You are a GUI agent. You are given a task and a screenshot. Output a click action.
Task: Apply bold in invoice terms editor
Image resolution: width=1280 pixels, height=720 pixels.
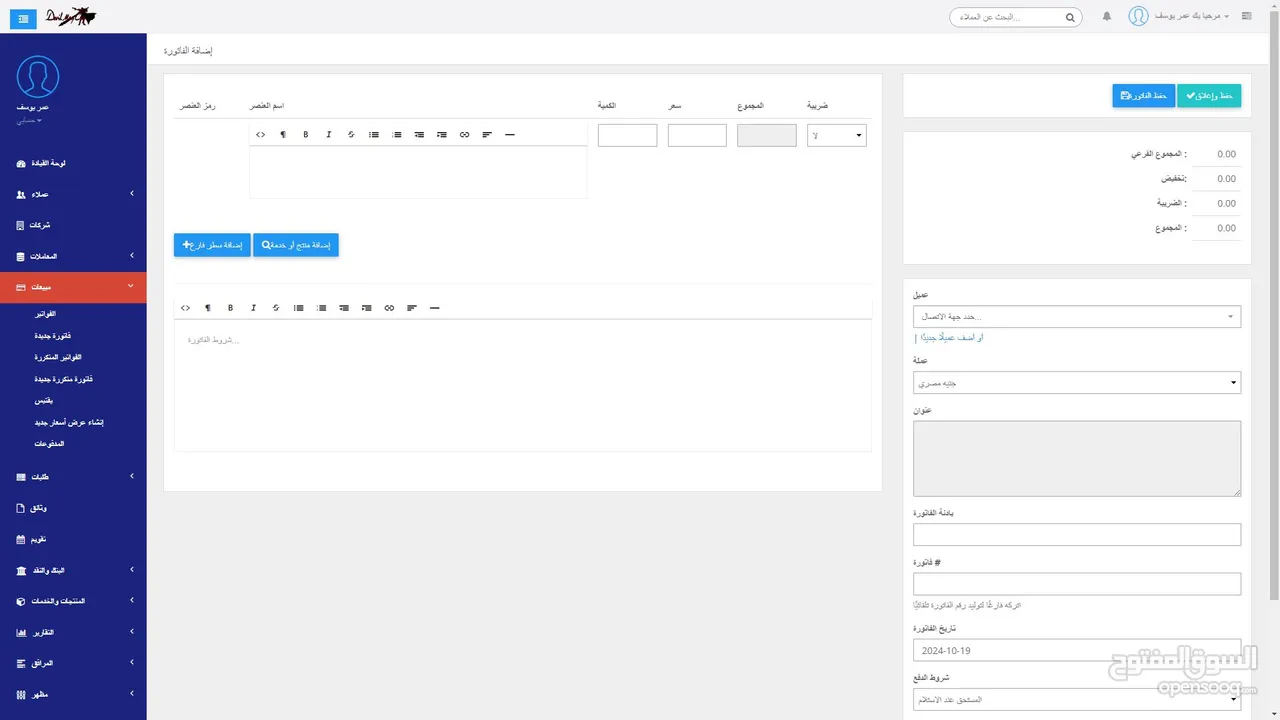coord(230,308)
